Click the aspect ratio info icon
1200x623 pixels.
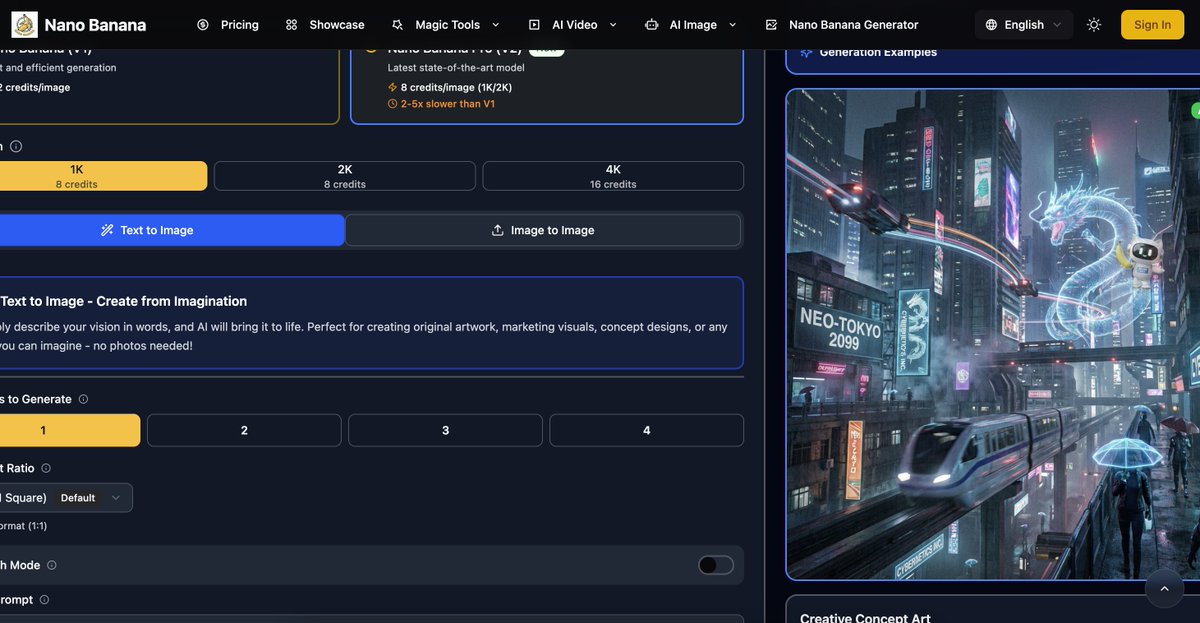(x=46, y=468)
